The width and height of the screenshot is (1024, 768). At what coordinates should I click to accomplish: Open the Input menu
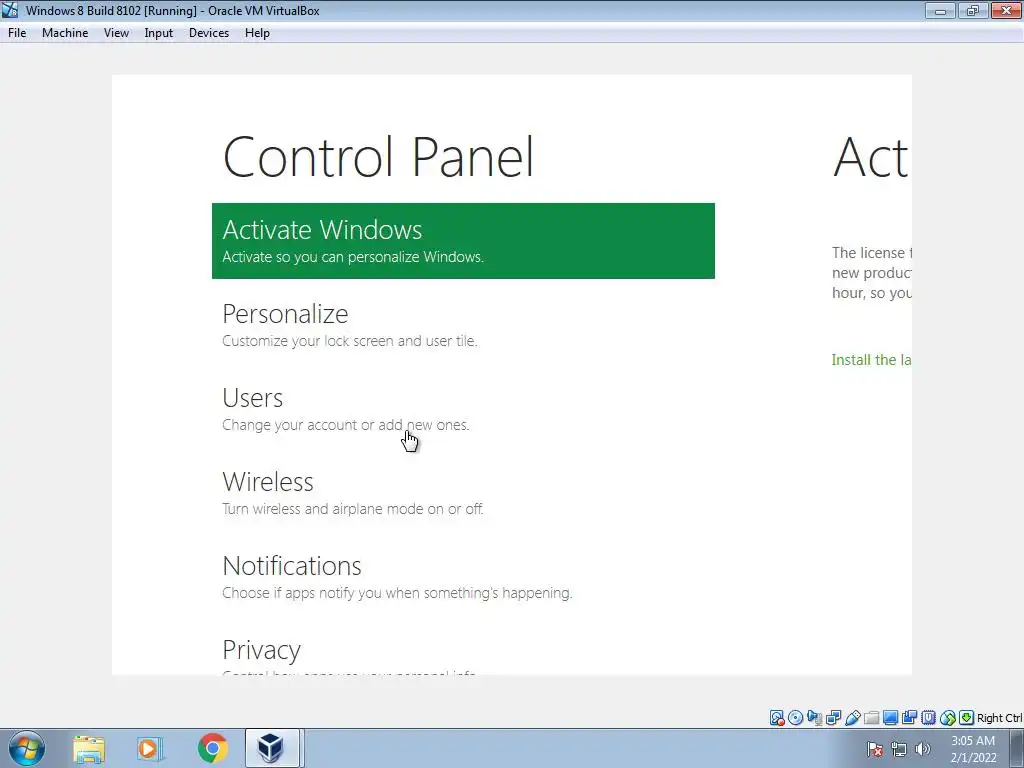(x=159, y=33)
